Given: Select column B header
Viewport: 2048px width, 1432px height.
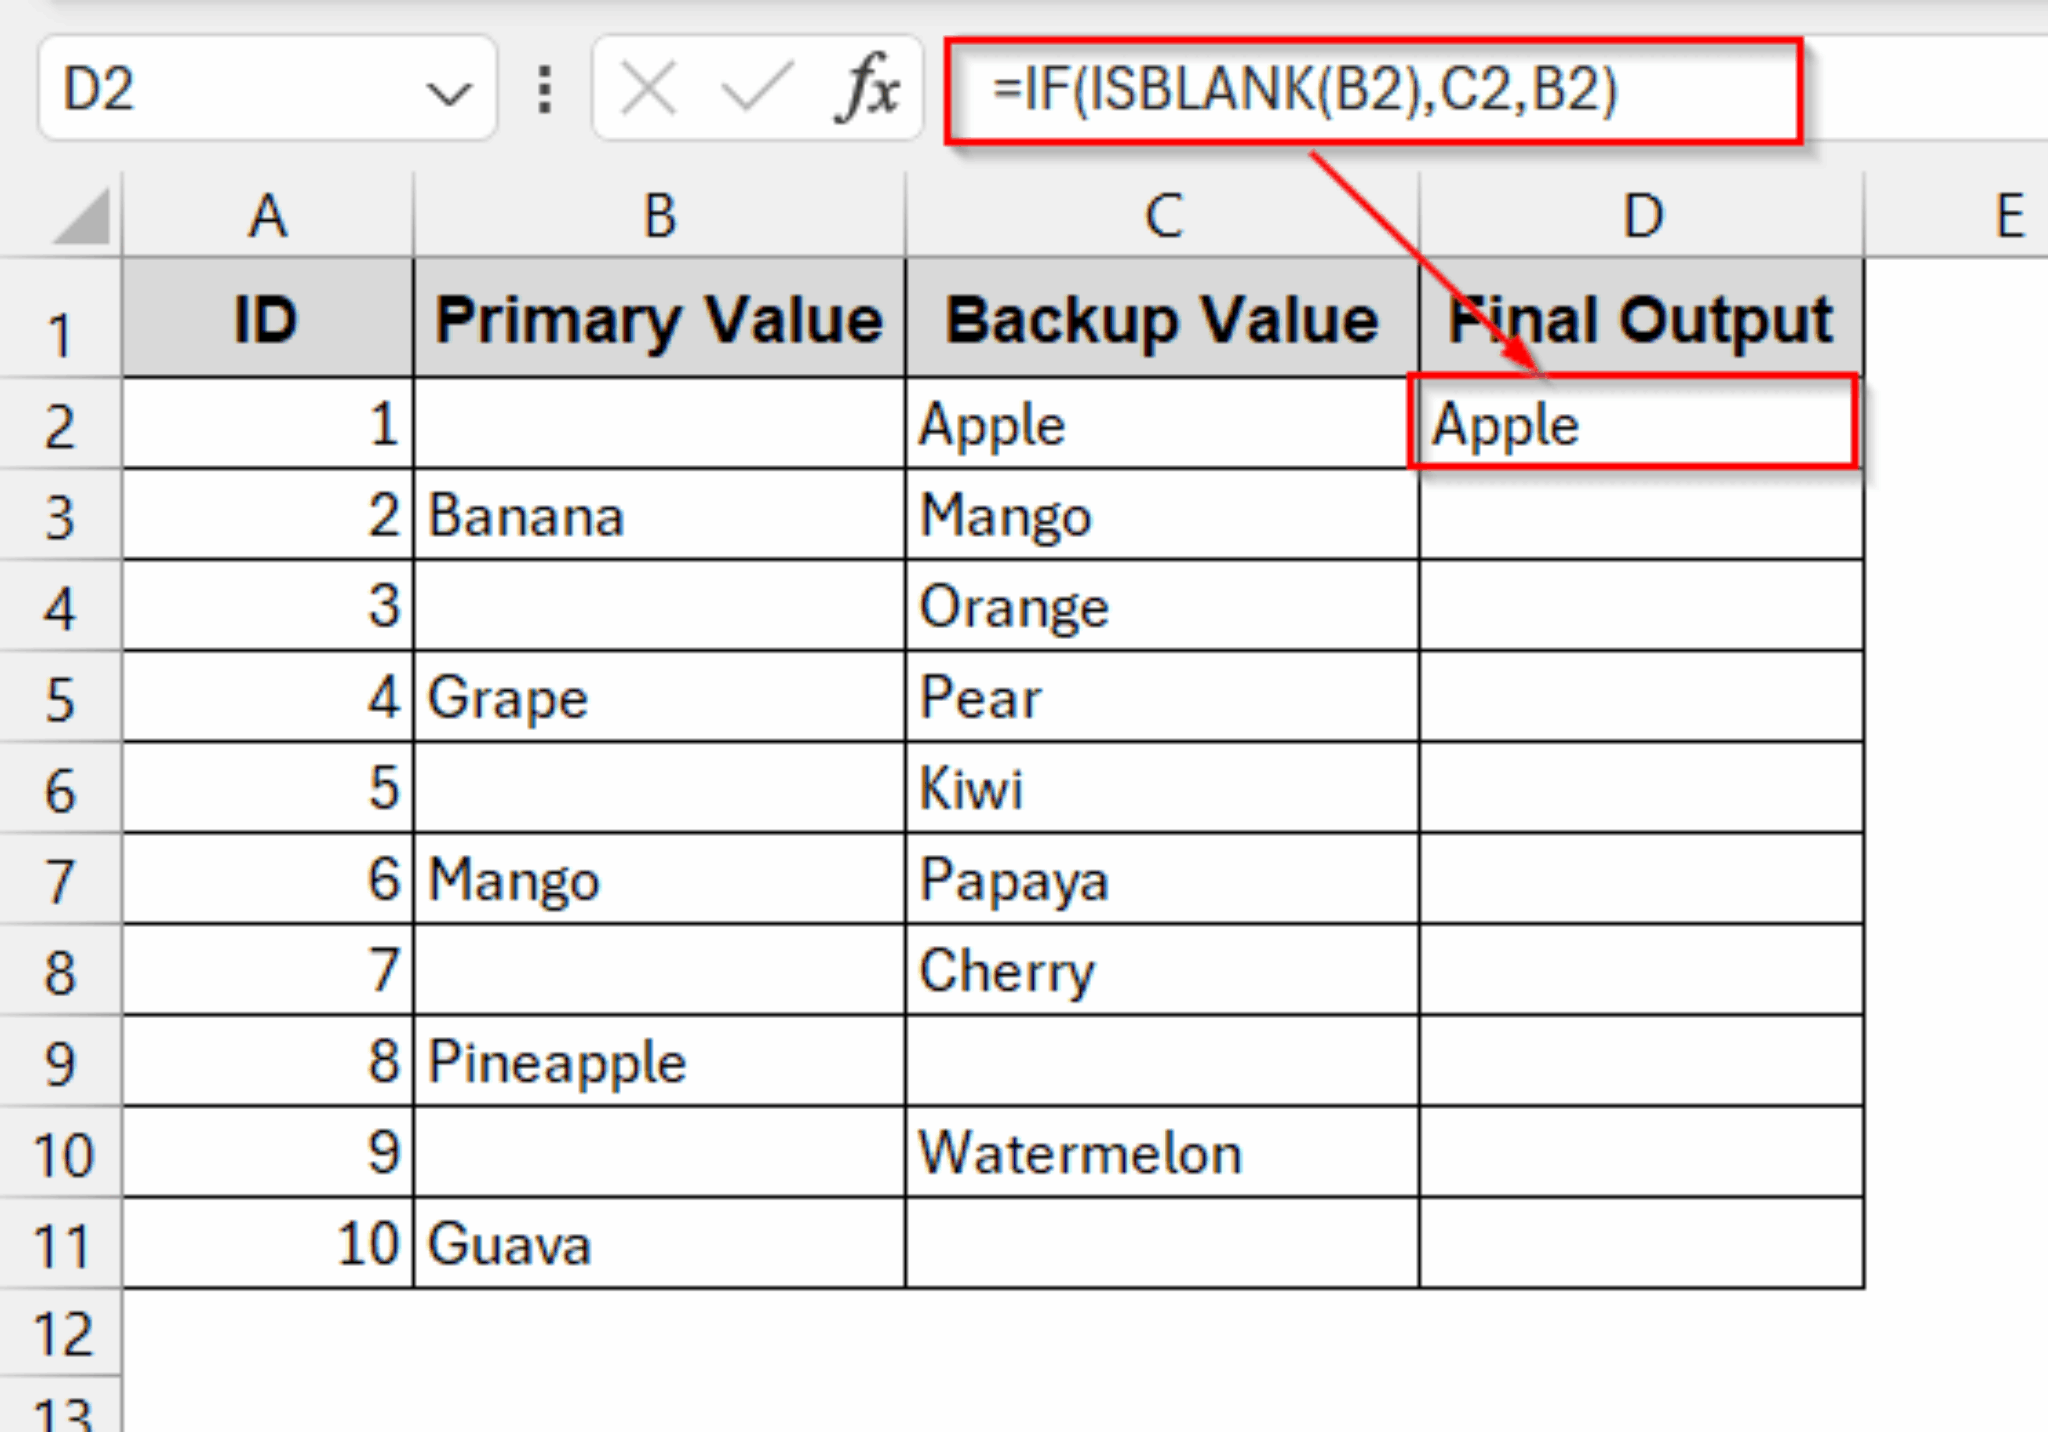Looking at the screenshot, I should point(660,215).
